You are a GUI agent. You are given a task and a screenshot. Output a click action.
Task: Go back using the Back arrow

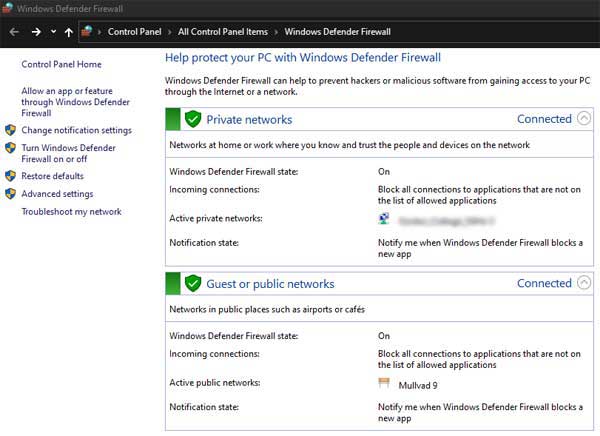tap(14, 32)
